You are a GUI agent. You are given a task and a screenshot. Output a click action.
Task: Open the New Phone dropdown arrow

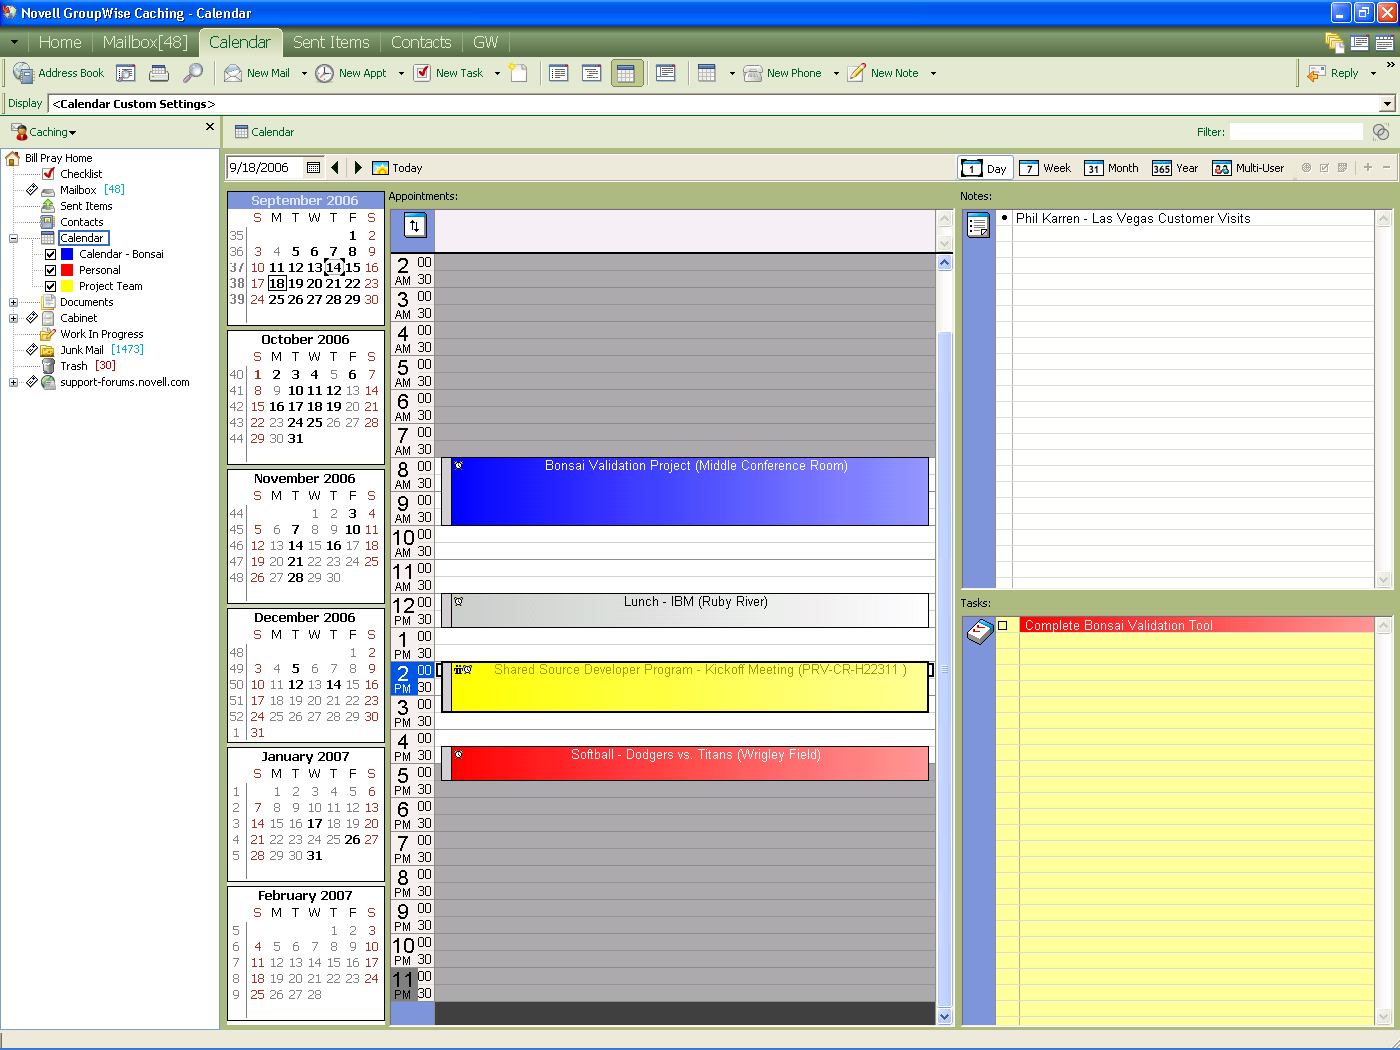coord(836,73)
